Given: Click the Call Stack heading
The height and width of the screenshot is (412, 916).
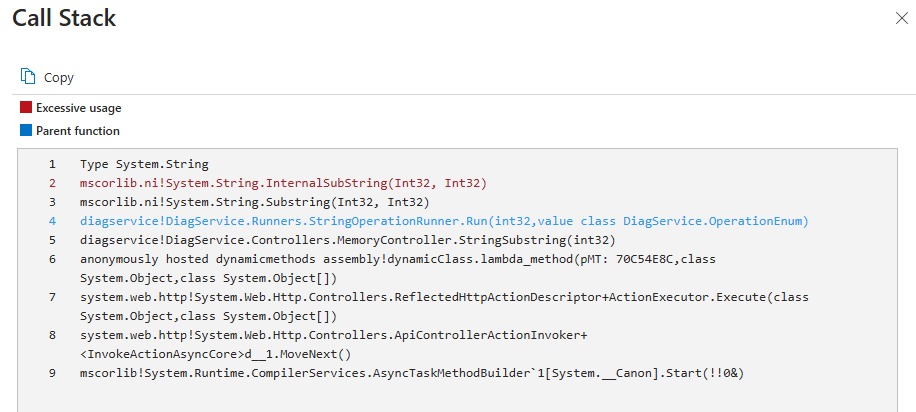Looking at the screenshot, I should tap(64, 18).
